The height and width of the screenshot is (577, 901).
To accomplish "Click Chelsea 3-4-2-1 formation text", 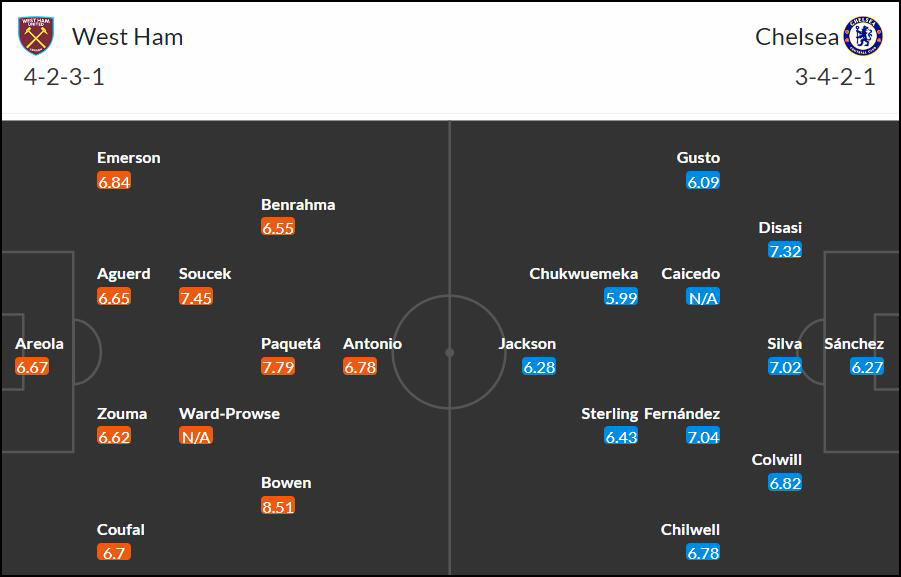I will (835, 76).
